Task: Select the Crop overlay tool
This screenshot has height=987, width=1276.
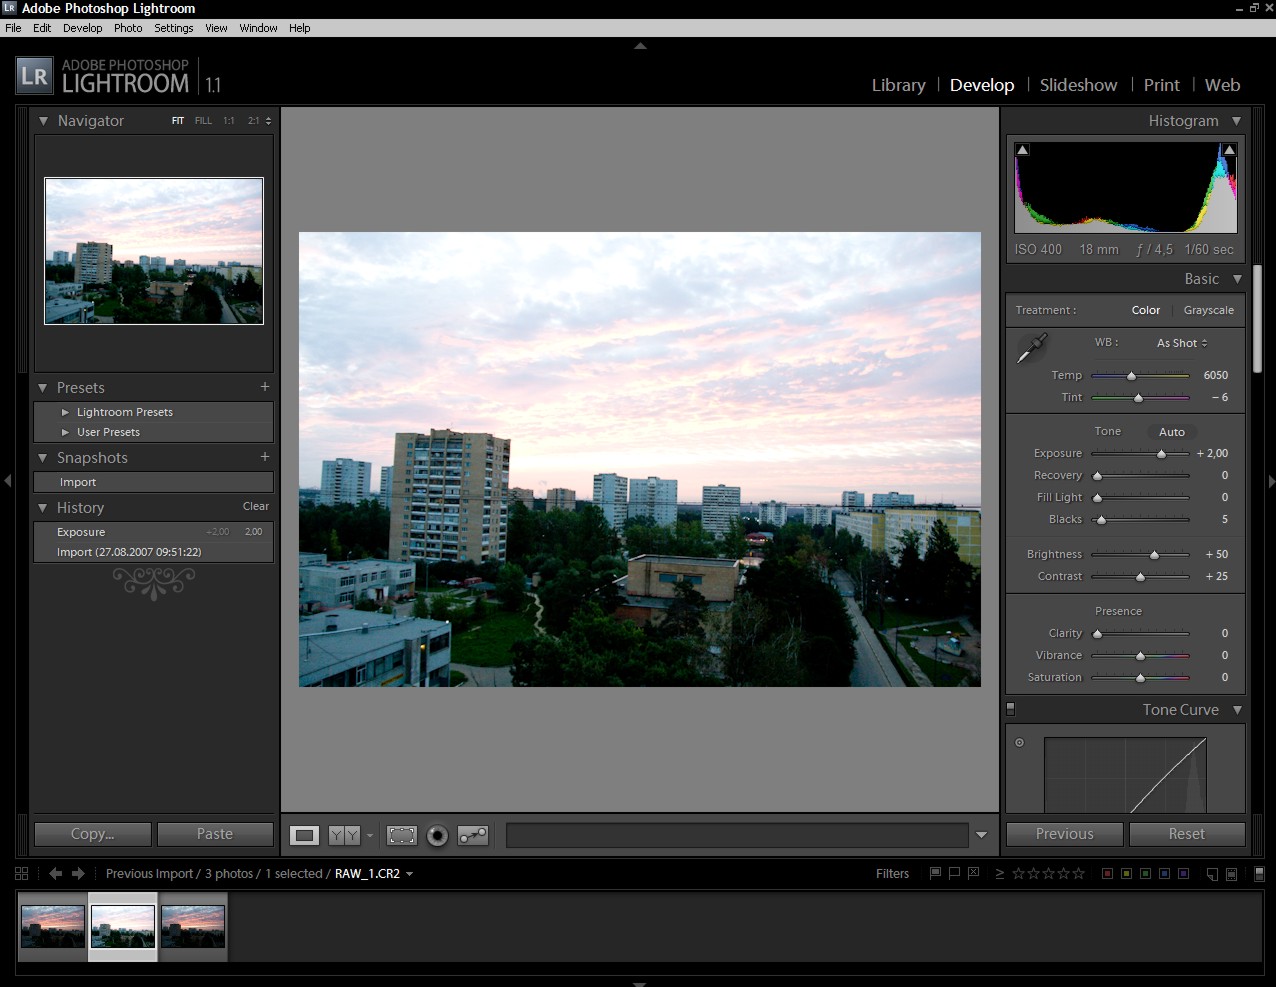Action: click(402, 835)
